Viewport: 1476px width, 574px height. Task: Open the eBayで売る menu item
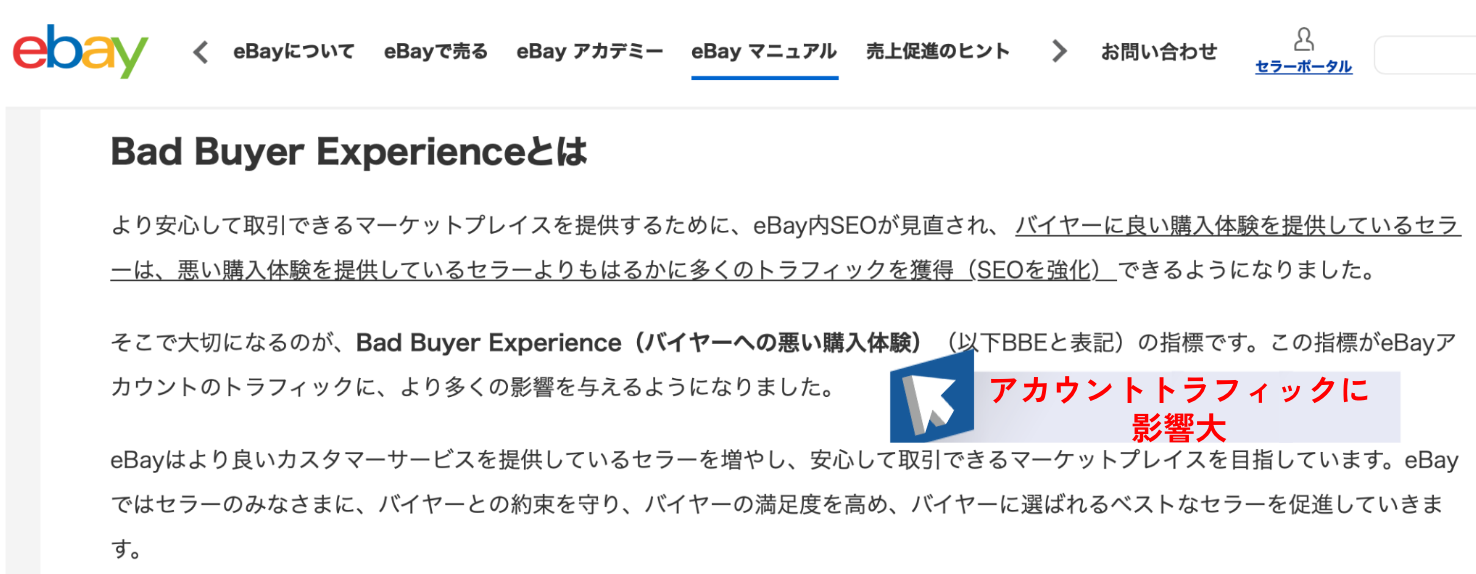[436, 52]
